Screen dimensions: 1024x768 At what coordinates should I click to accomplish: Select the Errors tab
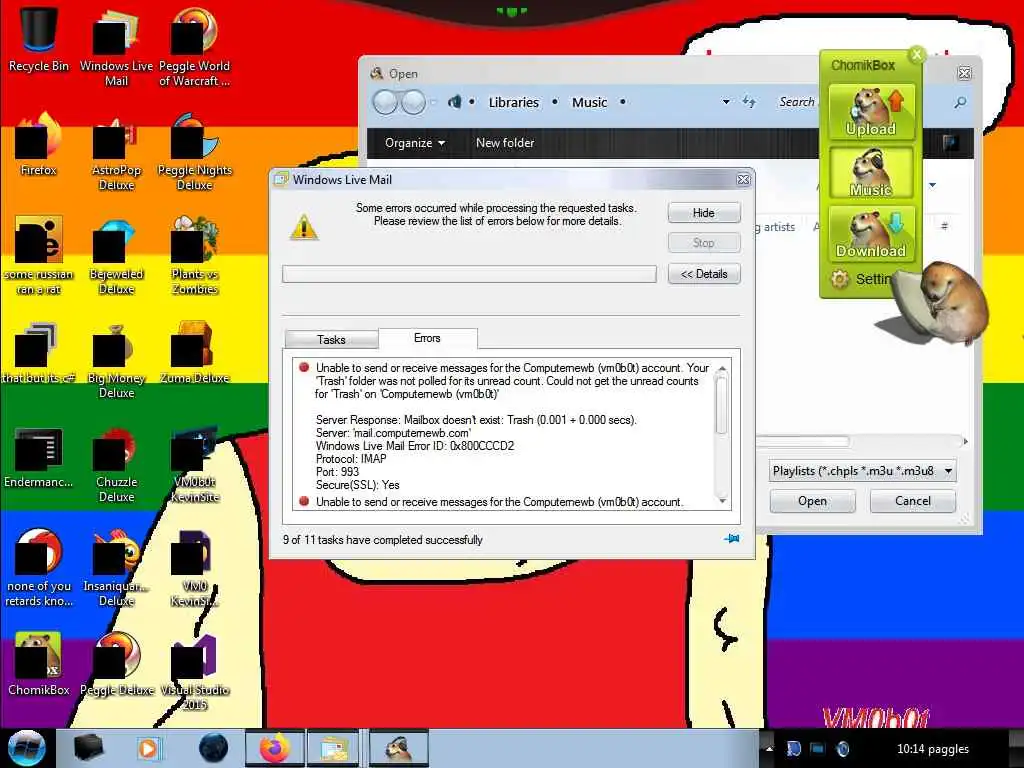[427, 338]
